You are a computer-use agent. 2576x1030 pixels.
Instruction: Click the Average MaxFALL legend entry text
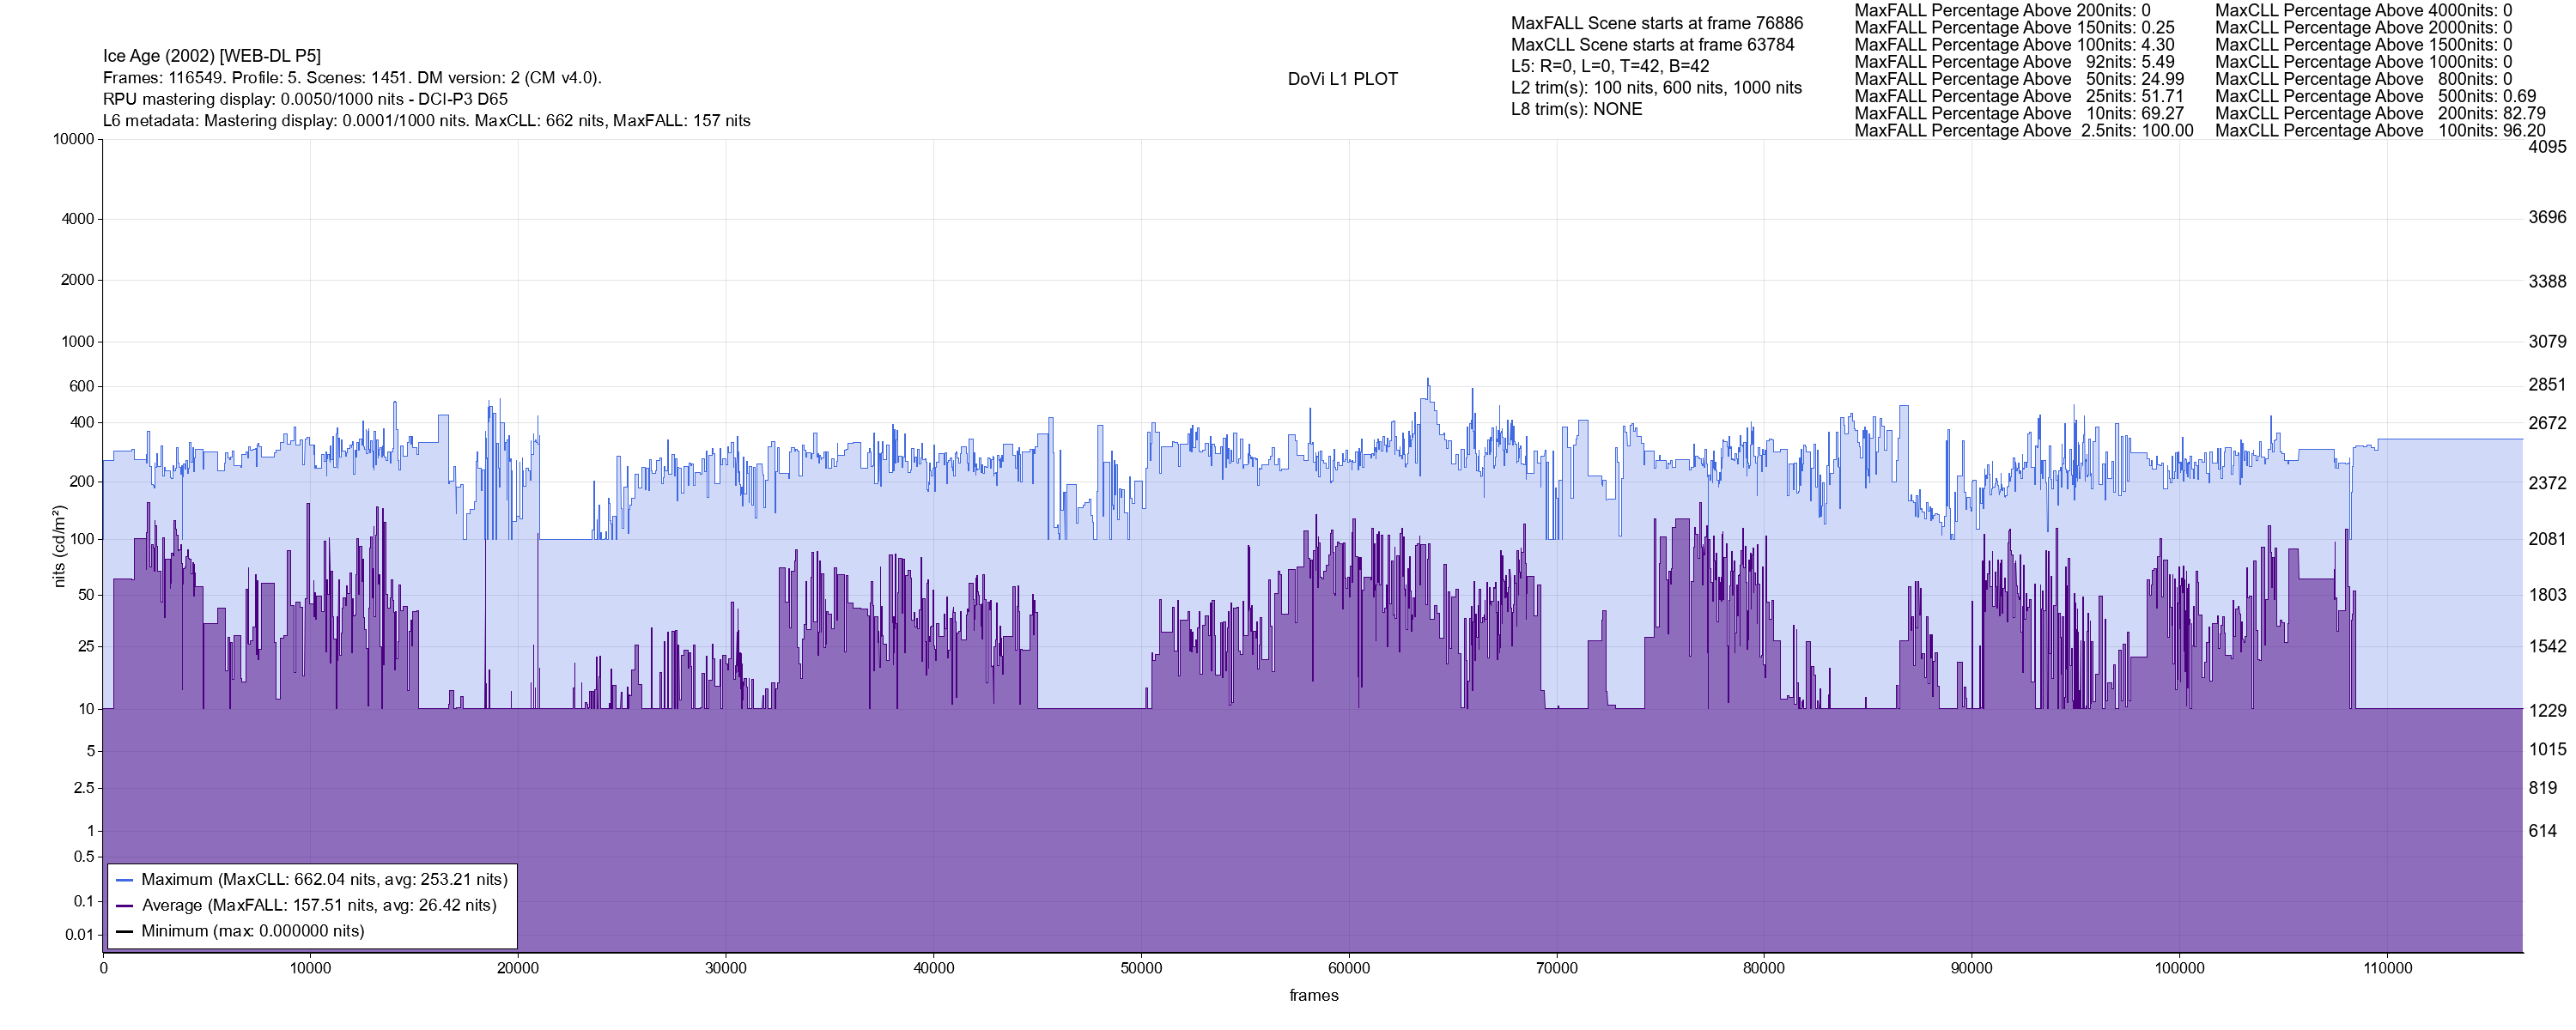coord(319,906)
